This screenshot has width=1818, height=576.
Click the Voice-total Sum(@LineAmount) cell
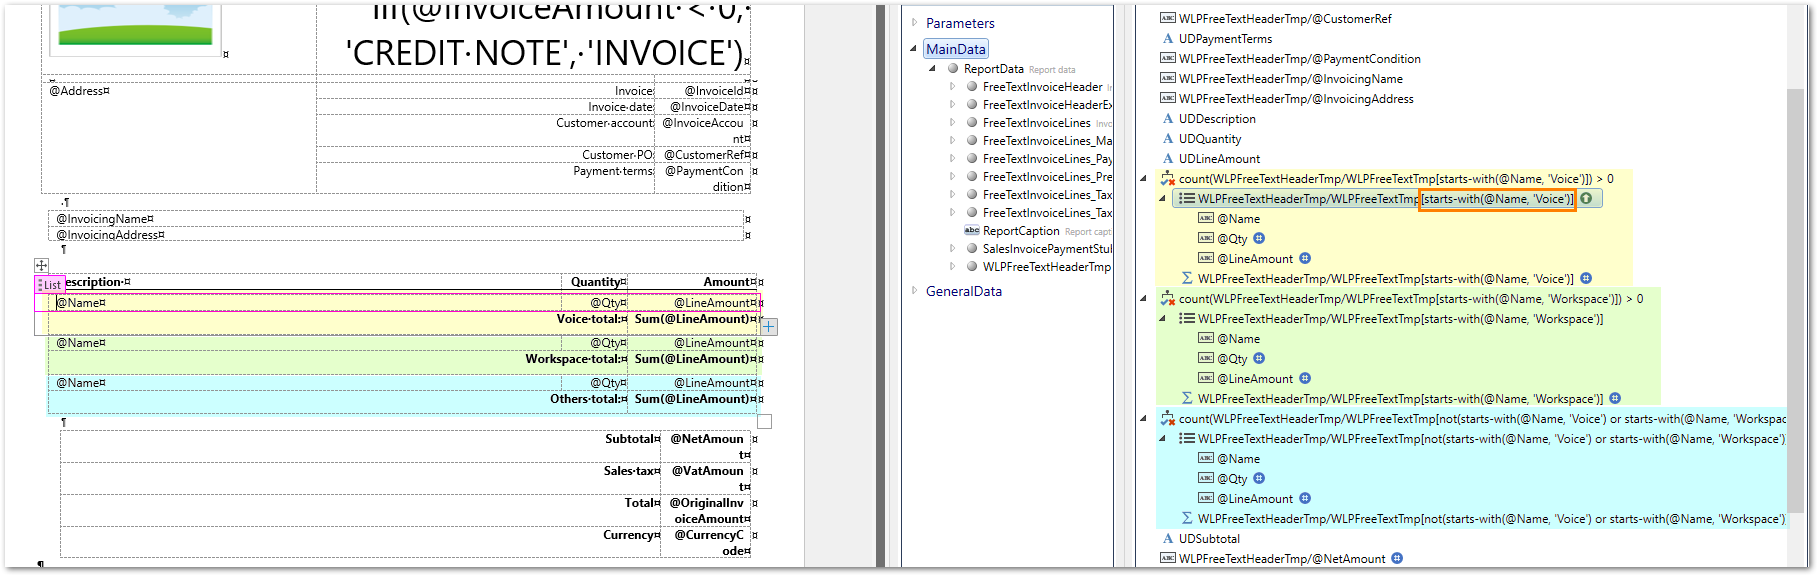click(x=692, y=319)
